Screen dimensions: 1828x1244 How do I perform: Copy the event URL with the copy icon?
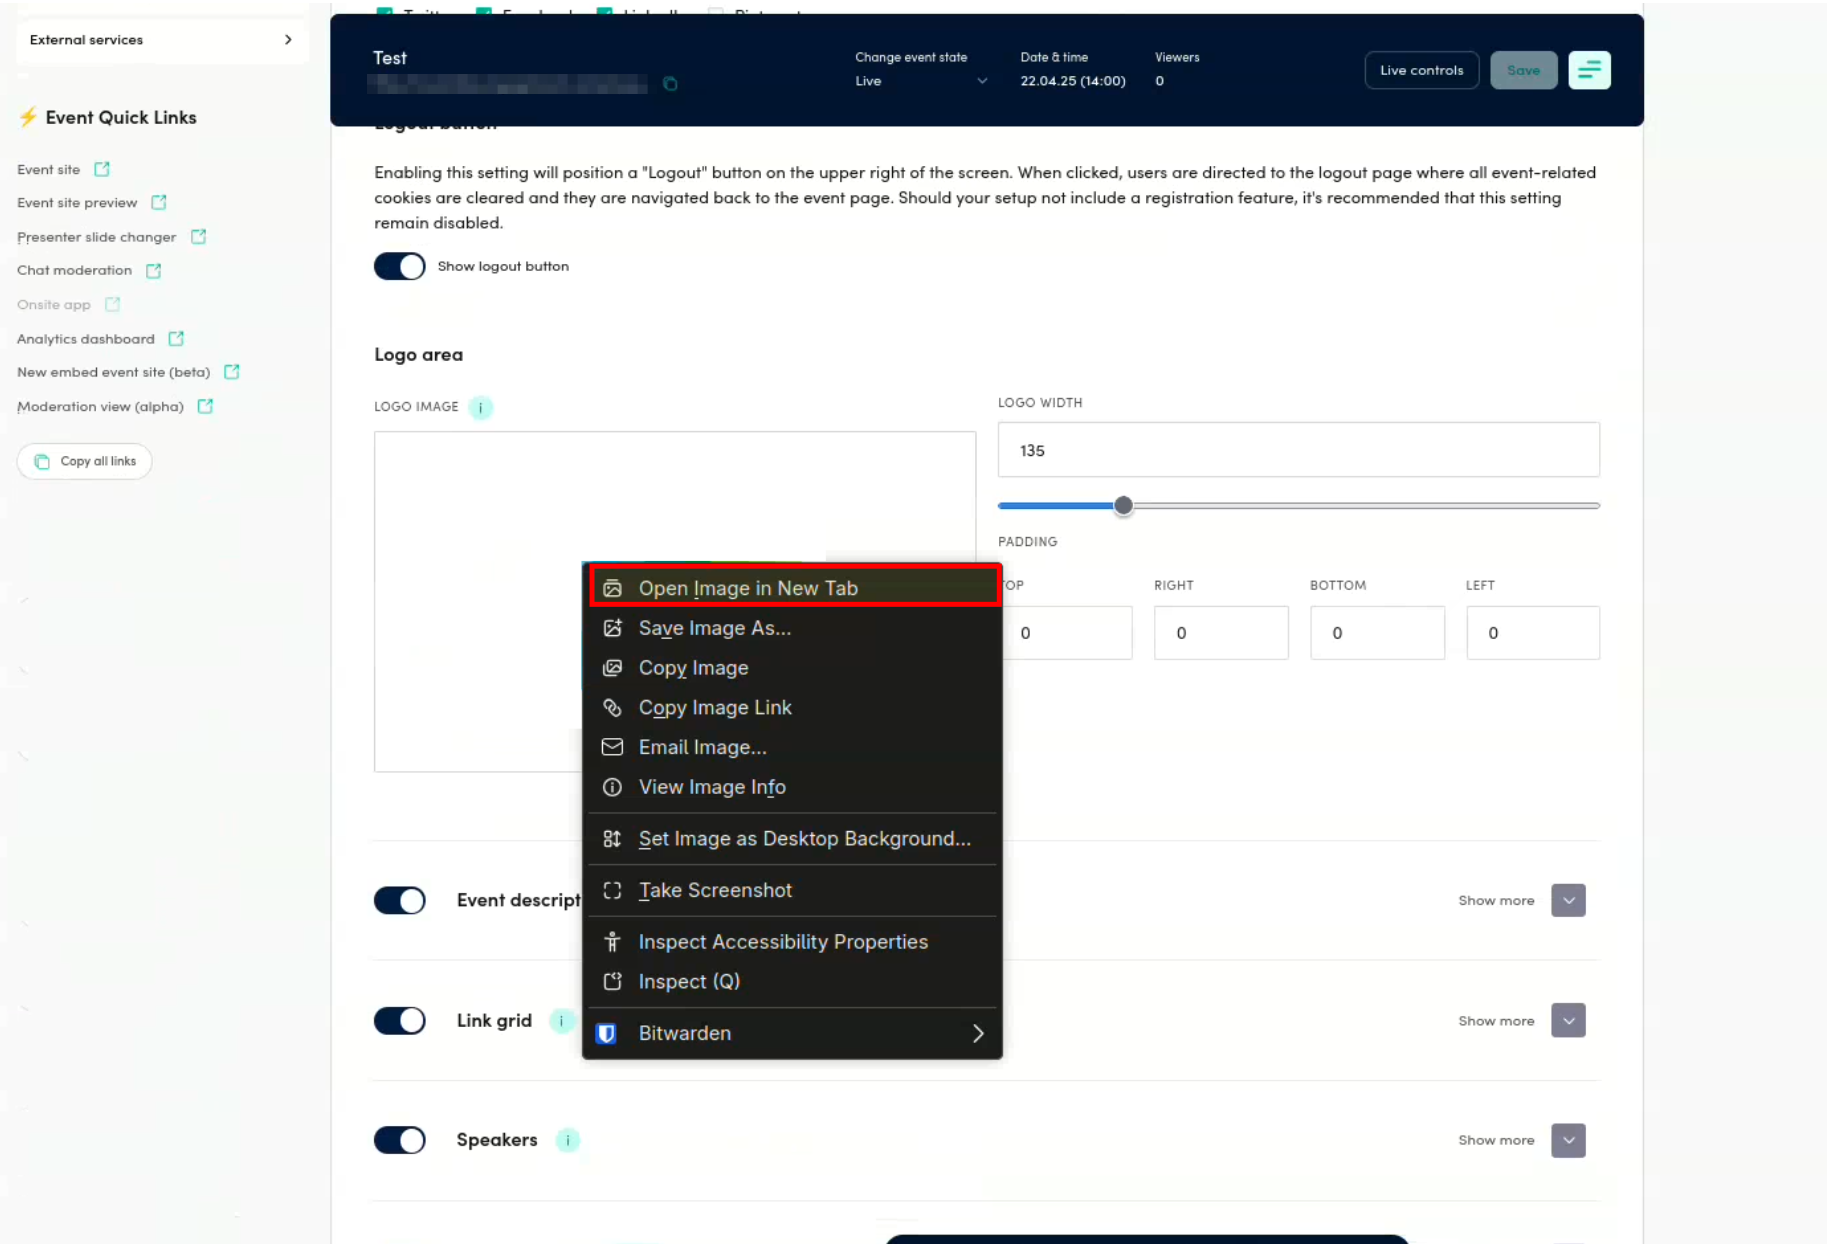click(x=670, y=84)
